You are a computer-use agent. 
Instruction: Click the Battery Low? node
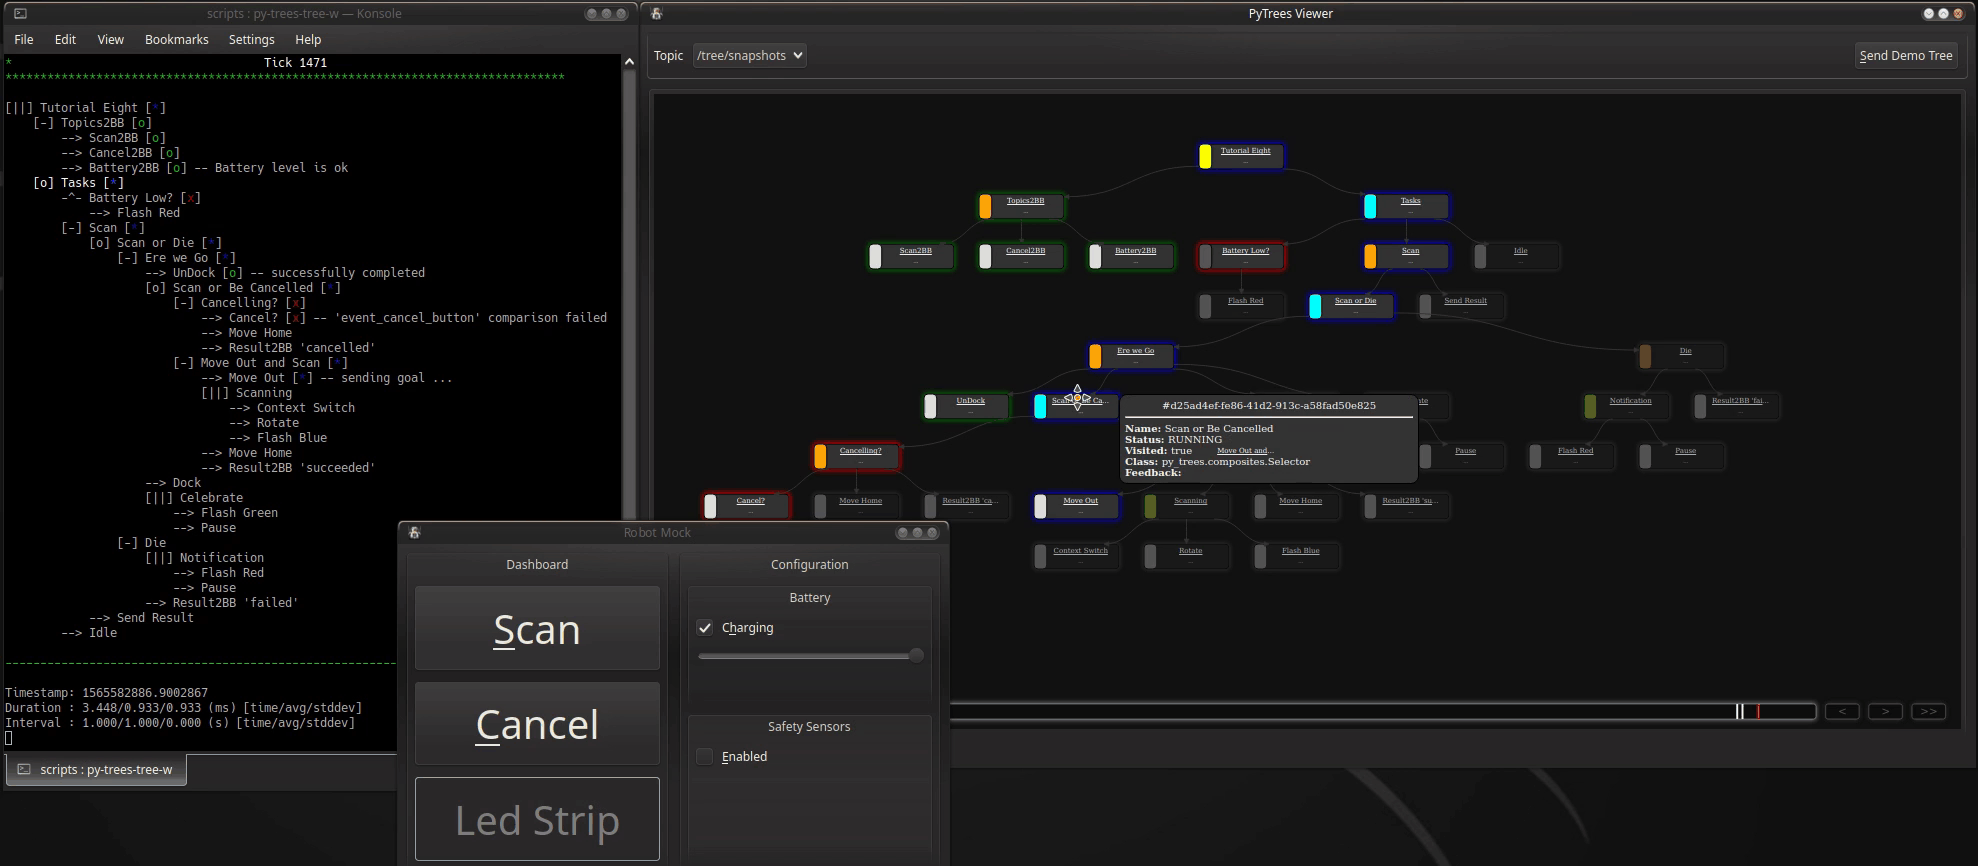click(1241, 256)
